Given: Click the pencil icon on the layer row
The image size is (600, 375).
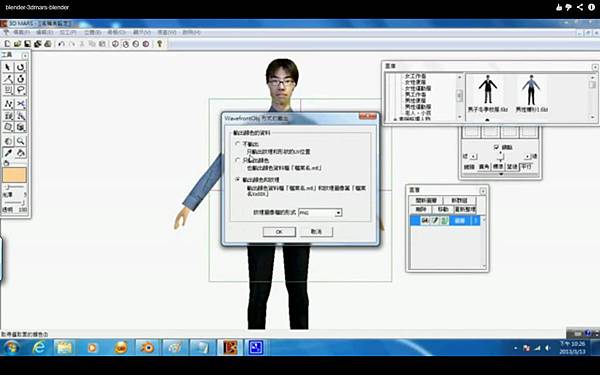Looking at the screenshot, I should pos(435,220).
